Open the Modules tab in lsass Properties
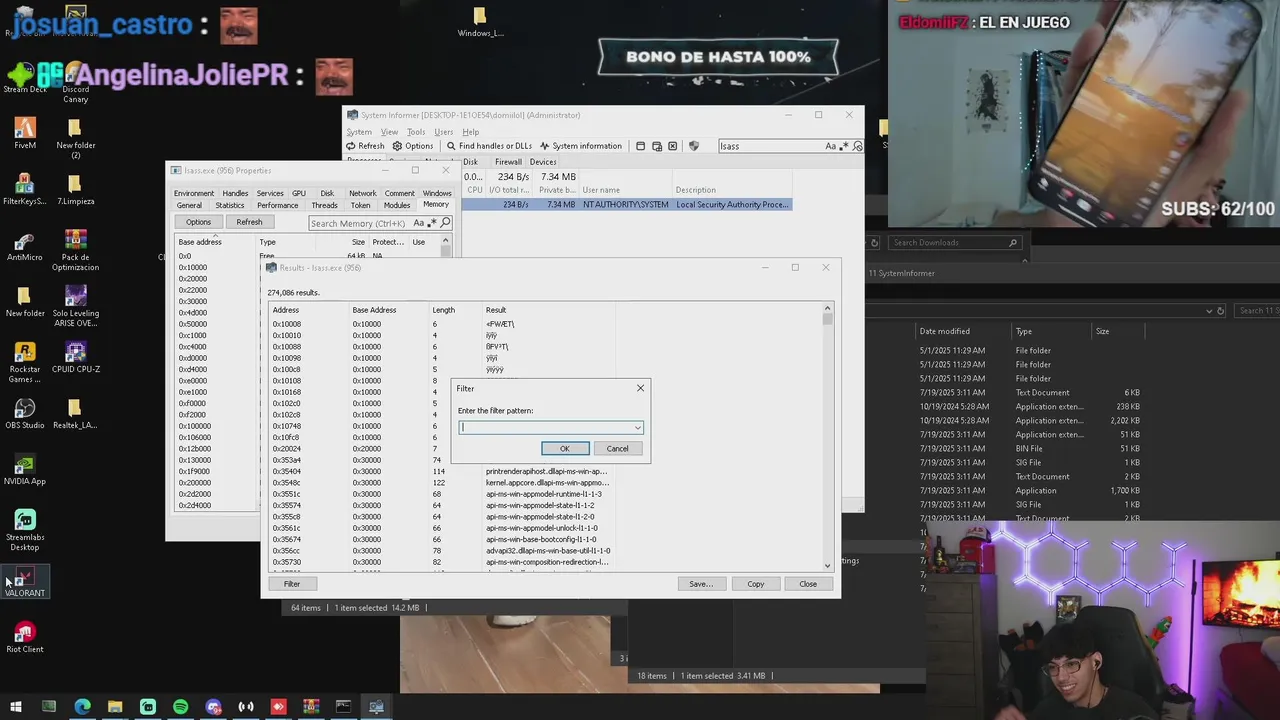The width and height of the screenshot is (1280, 720). (397, 205)
